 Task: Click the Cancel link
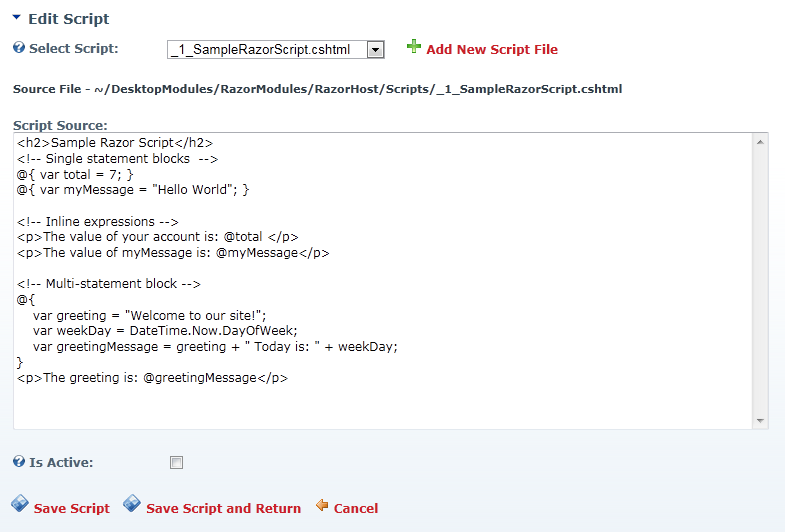pyautogui.click(x=355, y=508)
